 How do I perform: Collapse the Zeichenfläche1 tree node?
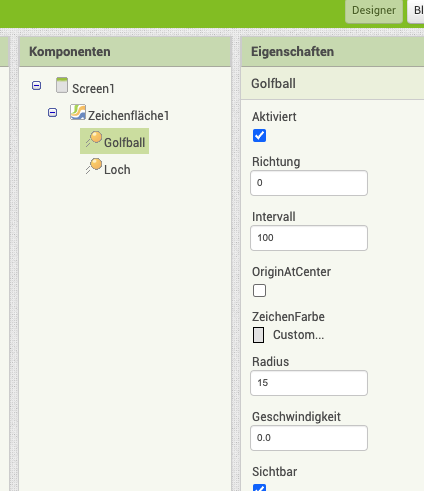point(52,113)
